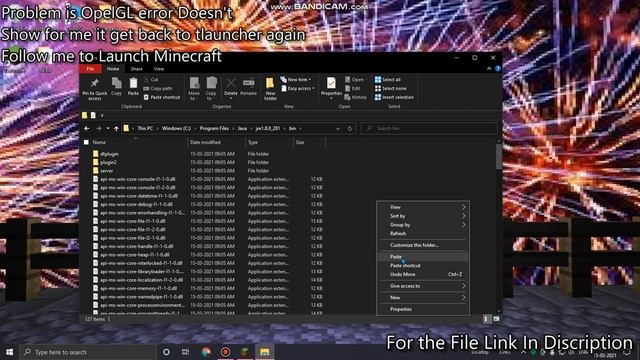Viewport: 640px width, 360px height.
Task: Switch to large icons view in status bar
Action: point(496,319)
